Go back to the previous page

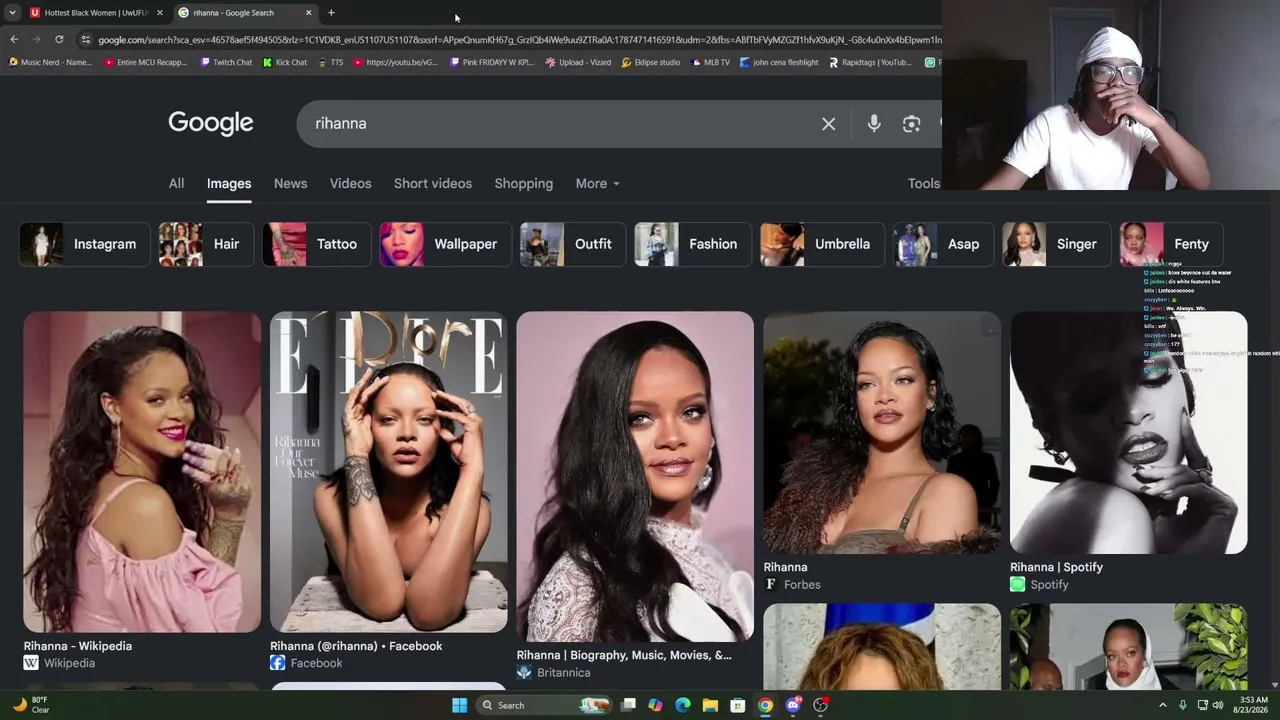pos(14,40)
